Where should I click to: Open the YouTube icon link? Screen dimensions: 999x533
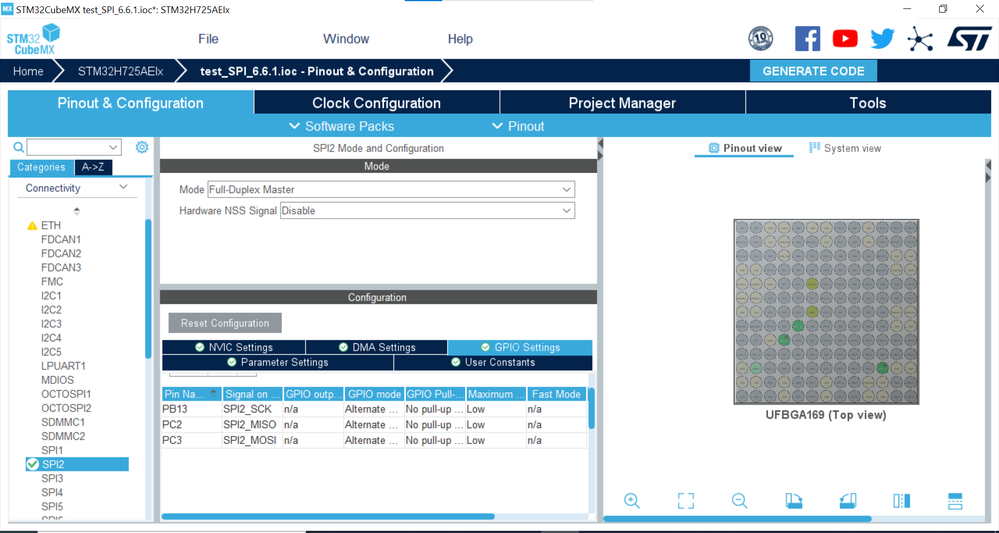tap(845, 39)
